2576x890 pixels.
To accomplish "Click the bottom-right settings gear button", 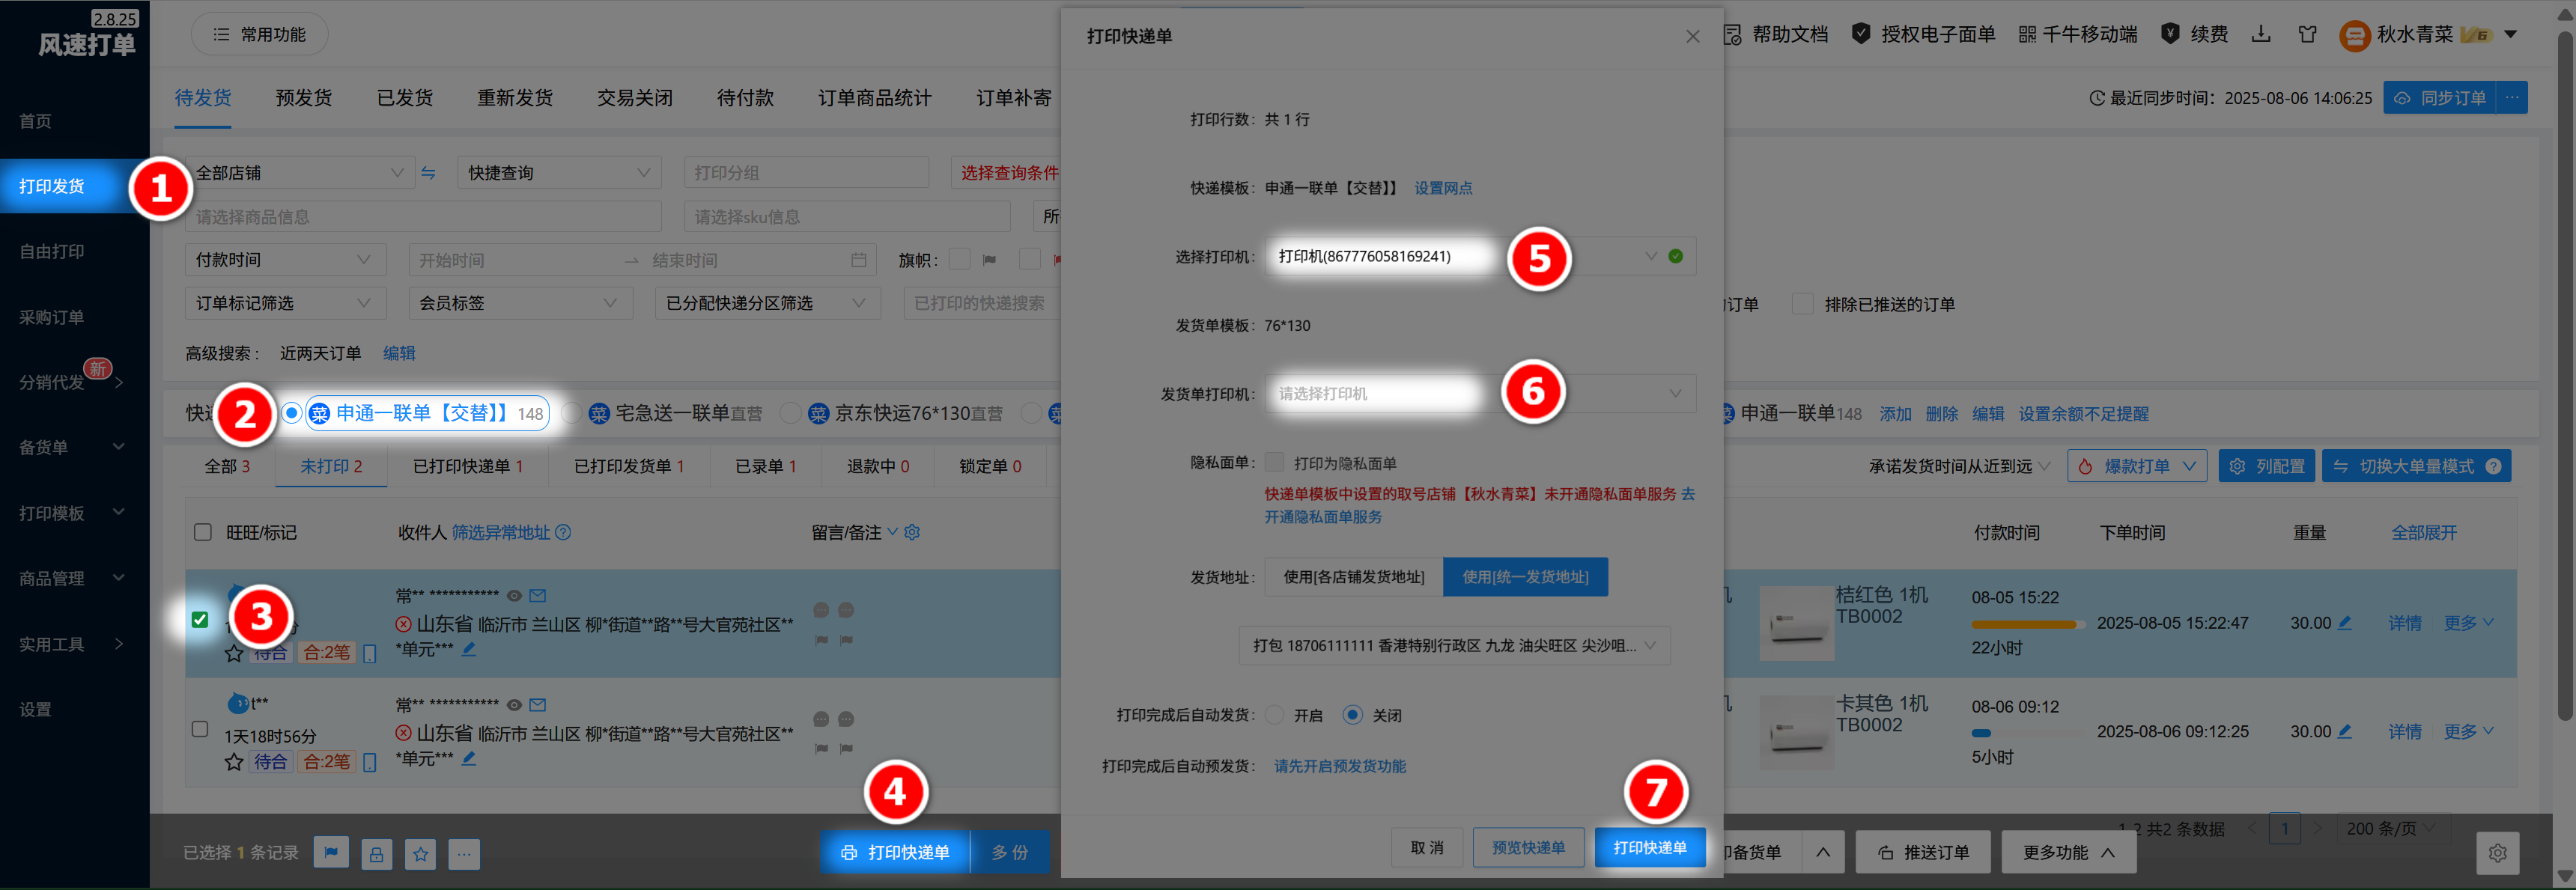I will point(2497,853).
